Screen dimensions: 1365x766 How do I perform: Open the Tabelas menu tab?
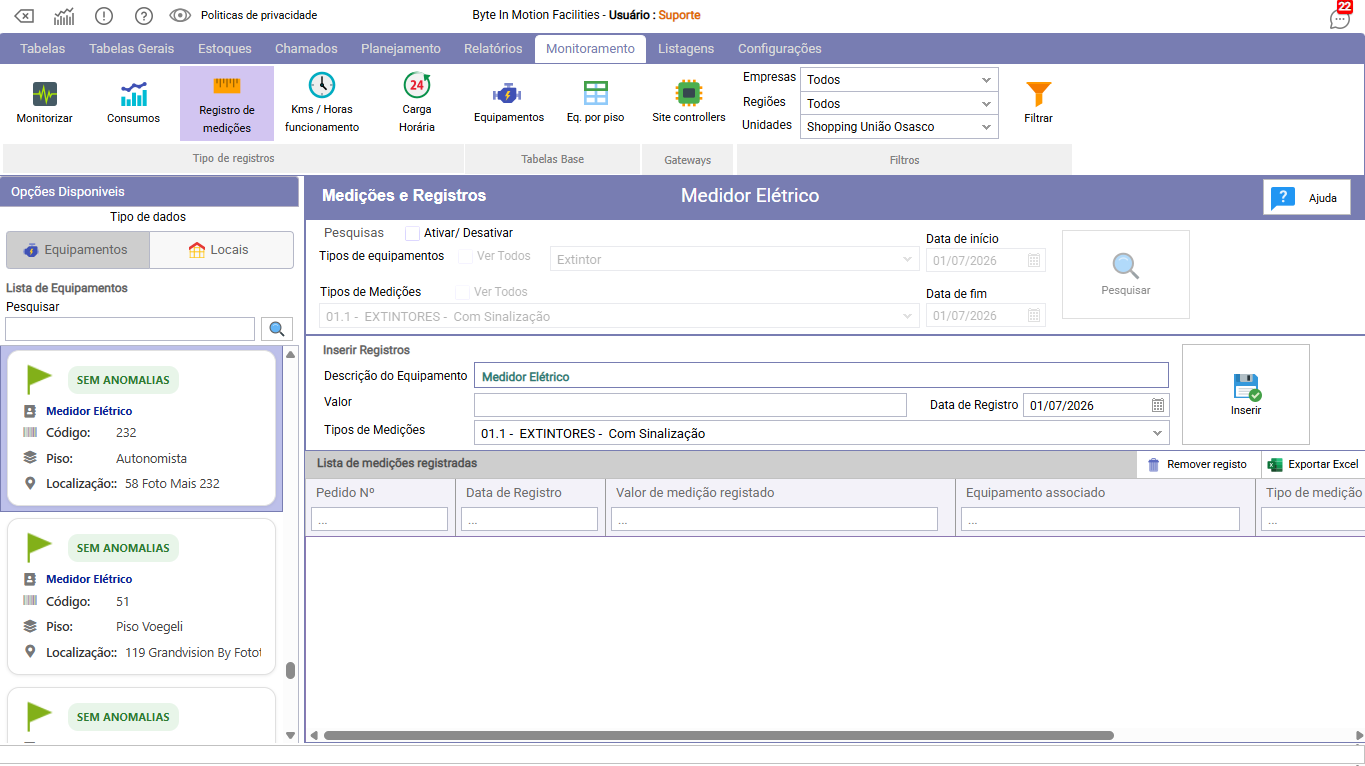click(42, 48)
